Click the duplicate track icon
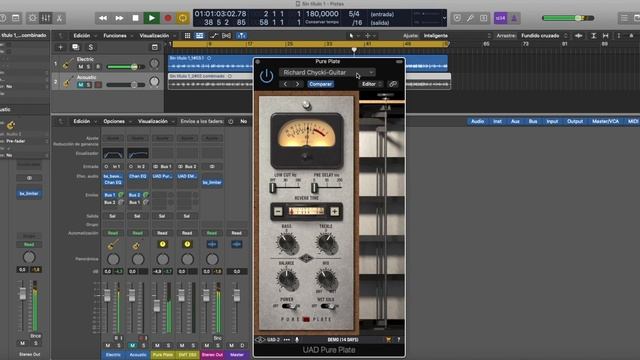The height and width of the screenshot is (360, 640). (x=76, y=47)
